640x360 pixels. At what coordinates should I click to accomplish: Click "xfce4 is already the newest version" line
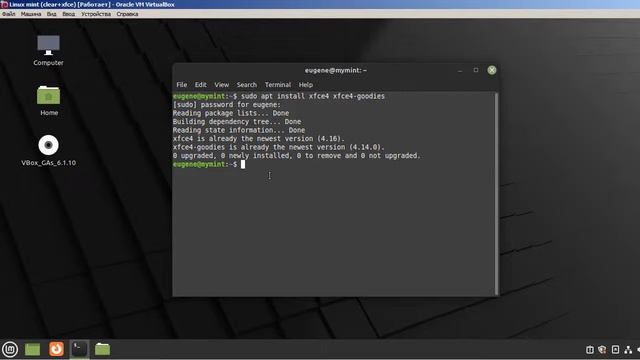tap(259, 139)
